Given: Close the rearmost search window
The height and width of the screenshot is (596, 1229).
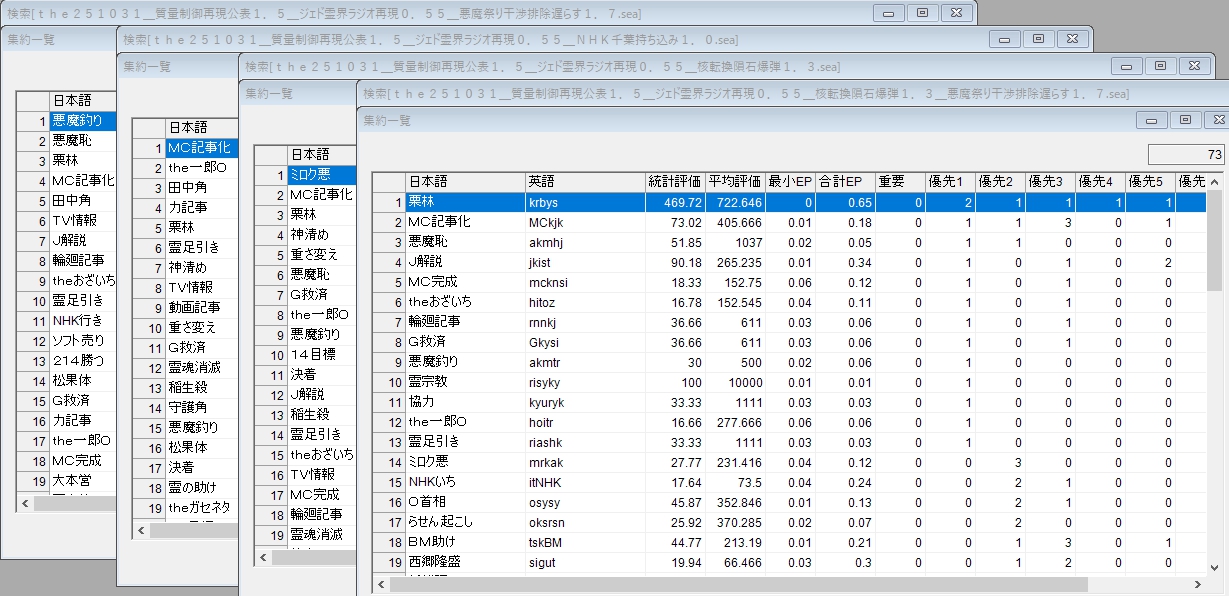Looking at the screenshot, I should [x=956, y=13].
